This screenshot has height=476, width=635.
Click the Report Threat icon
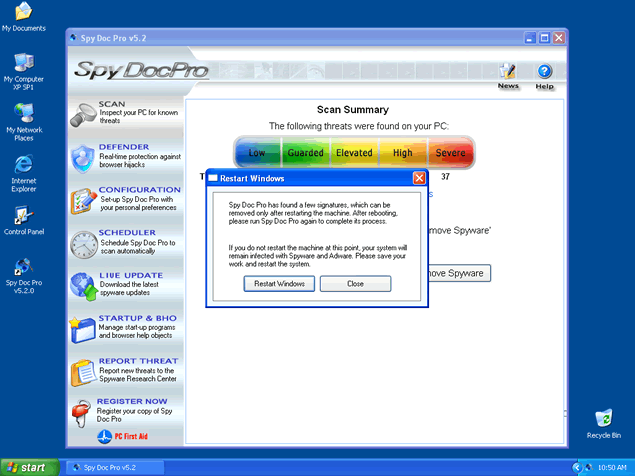(x=83, y=372)
